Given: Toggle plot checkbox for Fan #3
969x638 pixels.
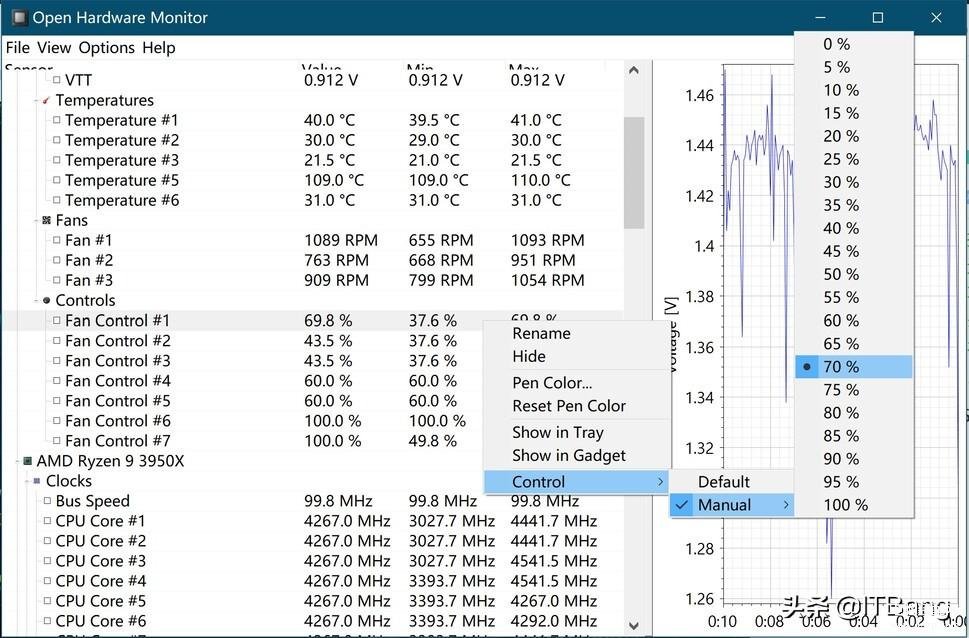Looking at the screenshot, I should 57,280.
